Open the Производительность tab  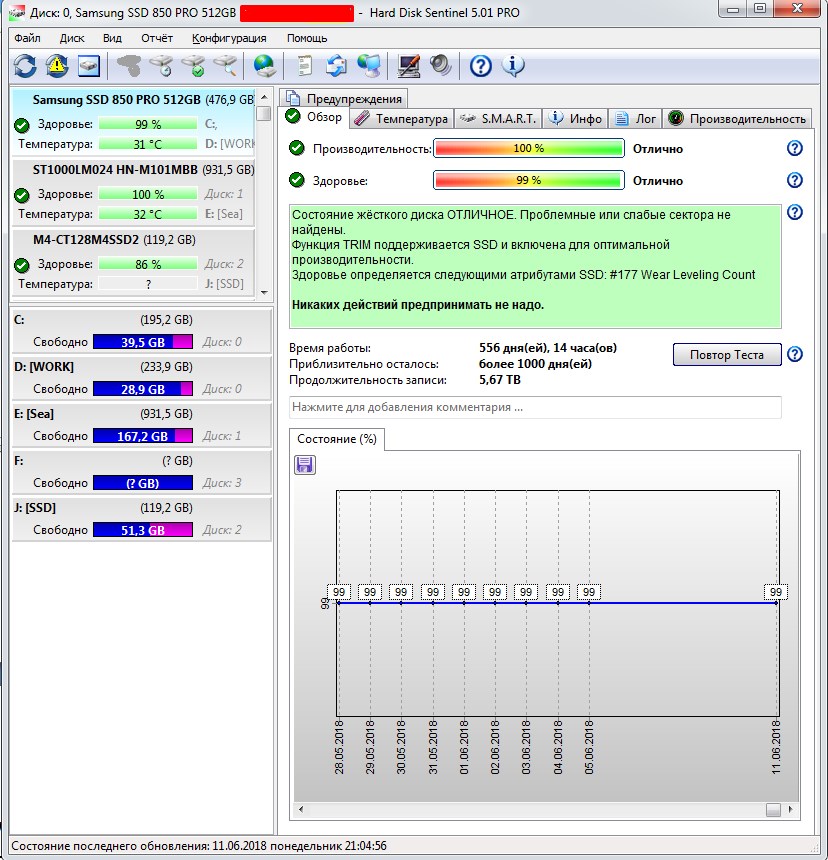(x=737, y=119)
